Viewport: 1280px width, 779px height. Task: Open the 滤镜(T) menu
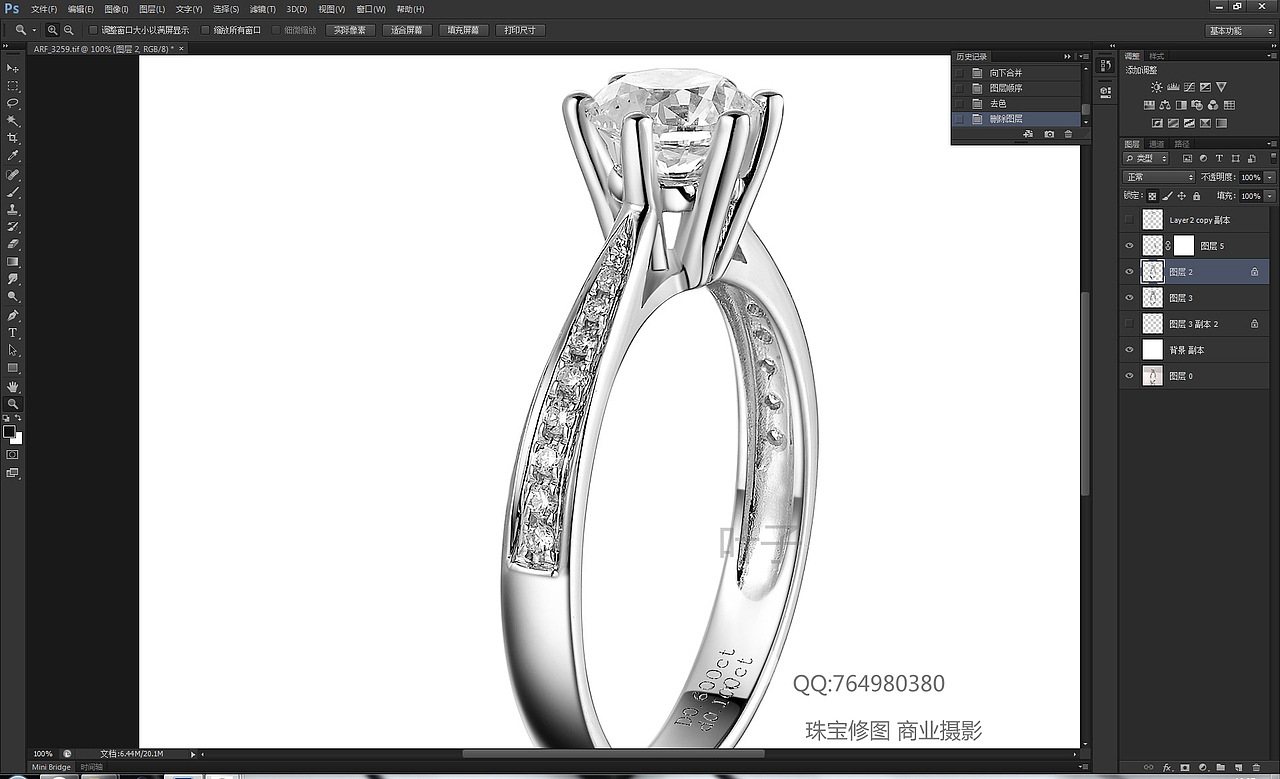(262, 9)
